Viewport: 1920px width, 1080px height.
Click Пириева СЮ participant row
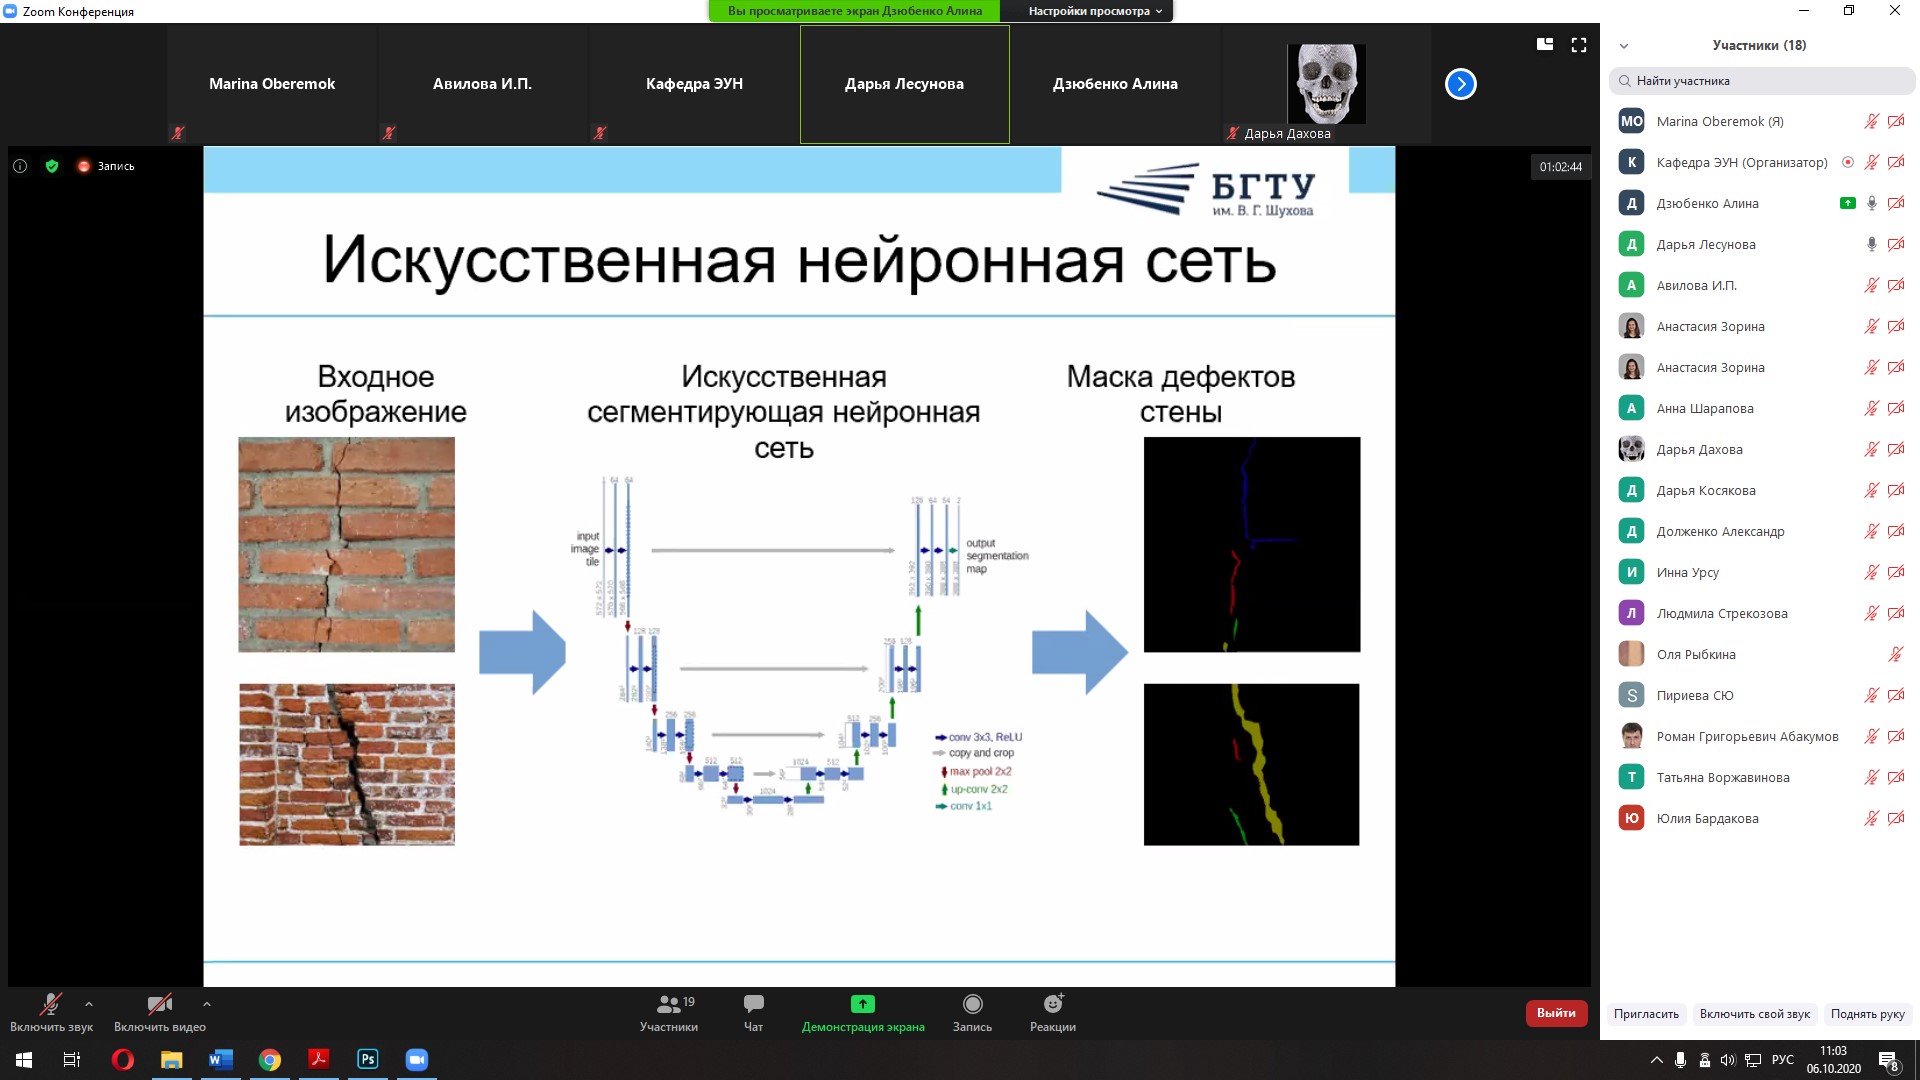click(x=1762, y=695)
